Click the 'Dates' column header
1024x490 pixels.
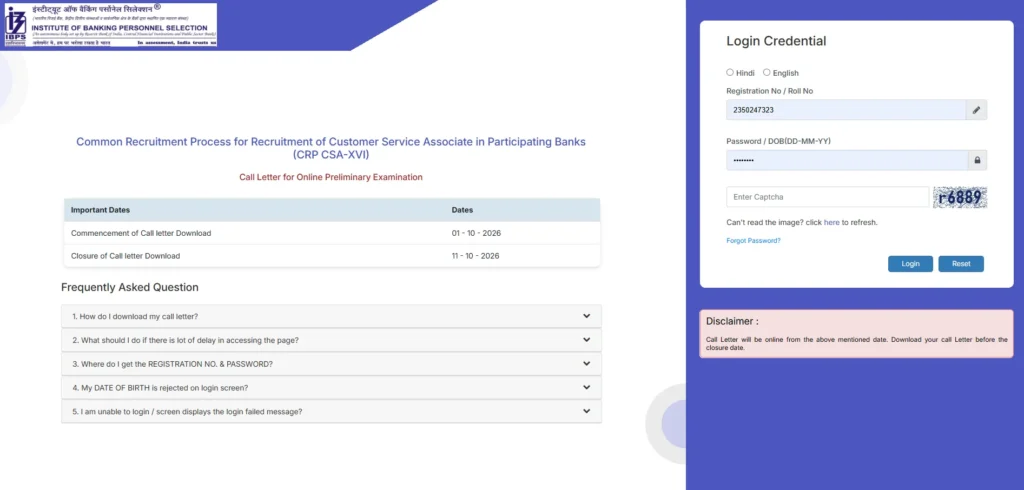click(462, 210)
